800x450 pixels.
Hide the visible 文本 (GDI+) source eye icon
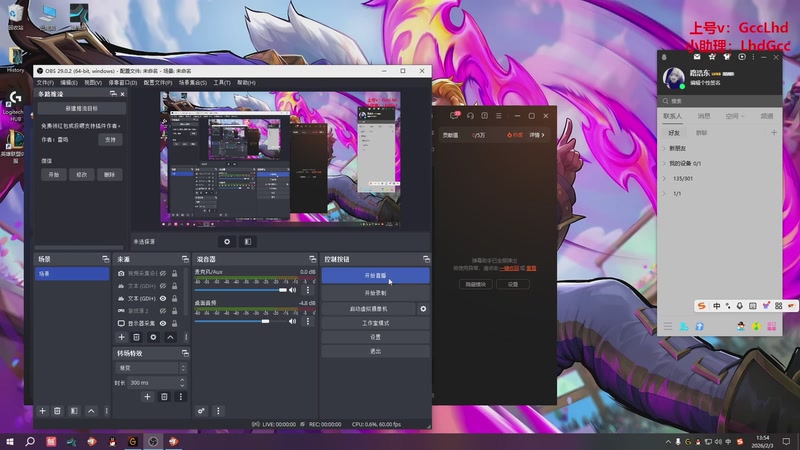163,298
